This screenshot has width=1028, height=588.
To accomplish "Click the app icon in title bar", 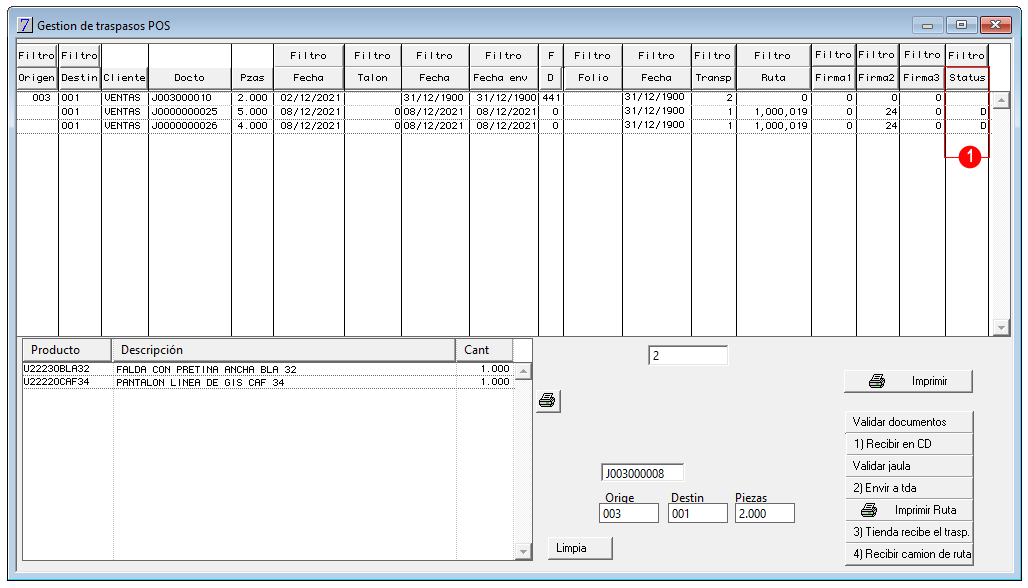I will click(24, 26).
